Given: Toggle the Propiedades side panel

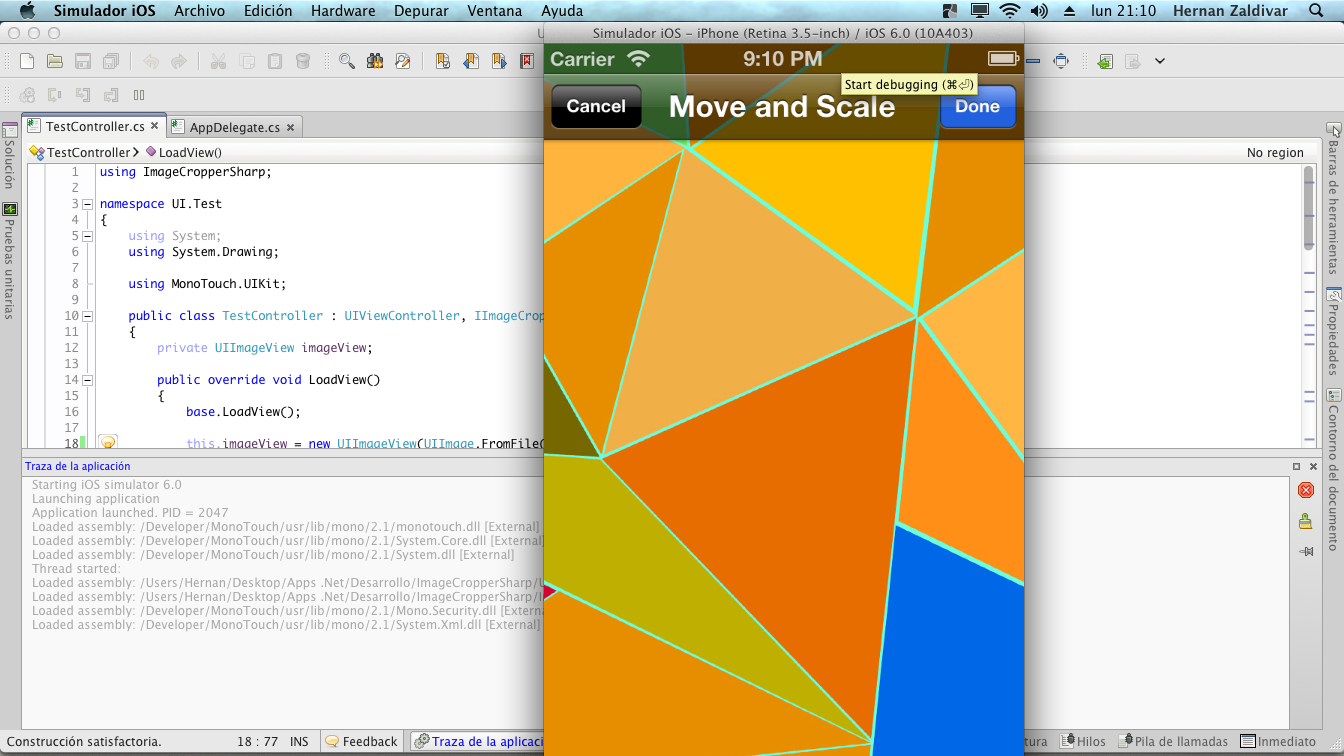Looking at the screenshot, I should pos(1334,330).
